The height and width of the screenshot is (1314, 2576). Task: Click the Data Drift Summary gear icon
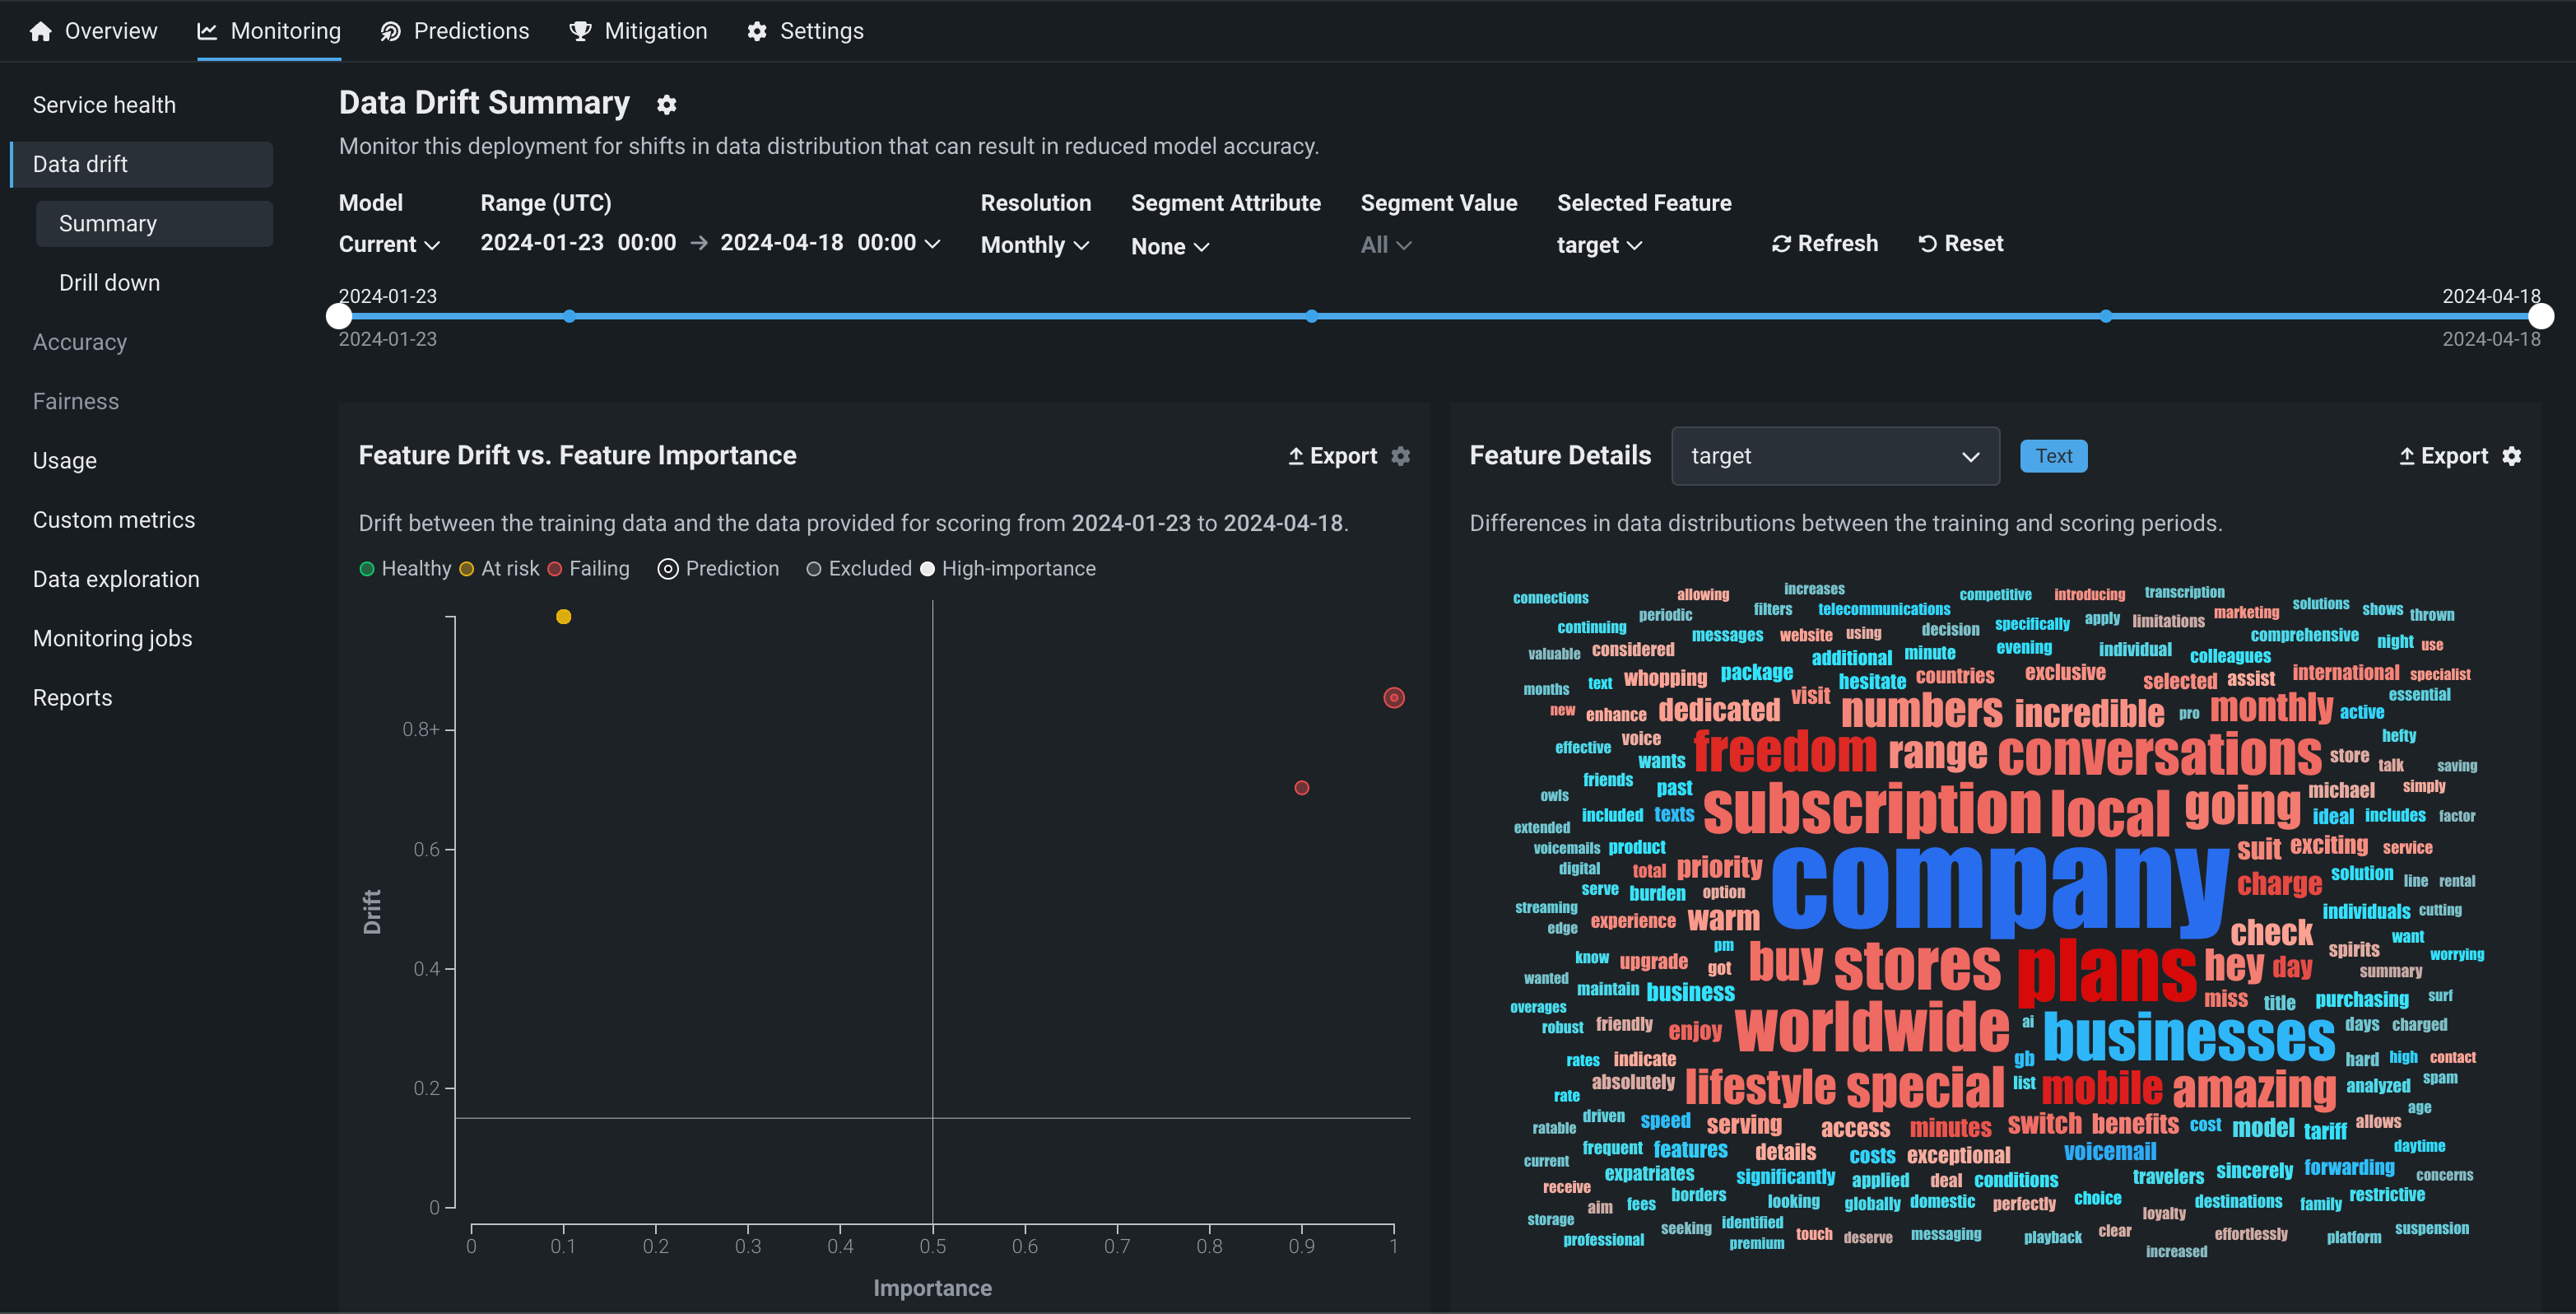pyautogui.click(x=666, y=105)
